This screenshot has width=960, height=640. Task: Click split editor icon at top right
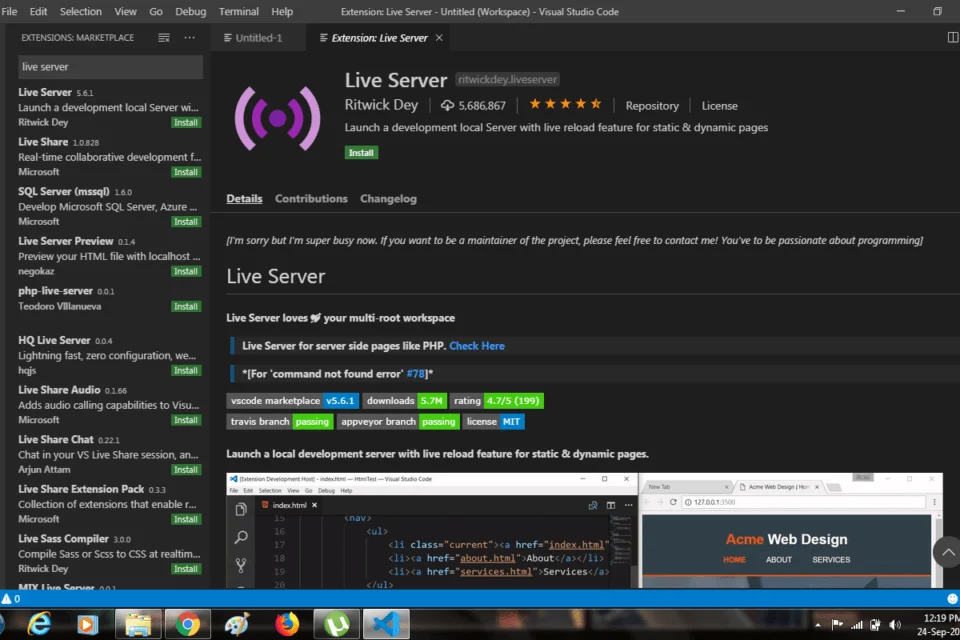pyautogui.click(x=952, y=38)
